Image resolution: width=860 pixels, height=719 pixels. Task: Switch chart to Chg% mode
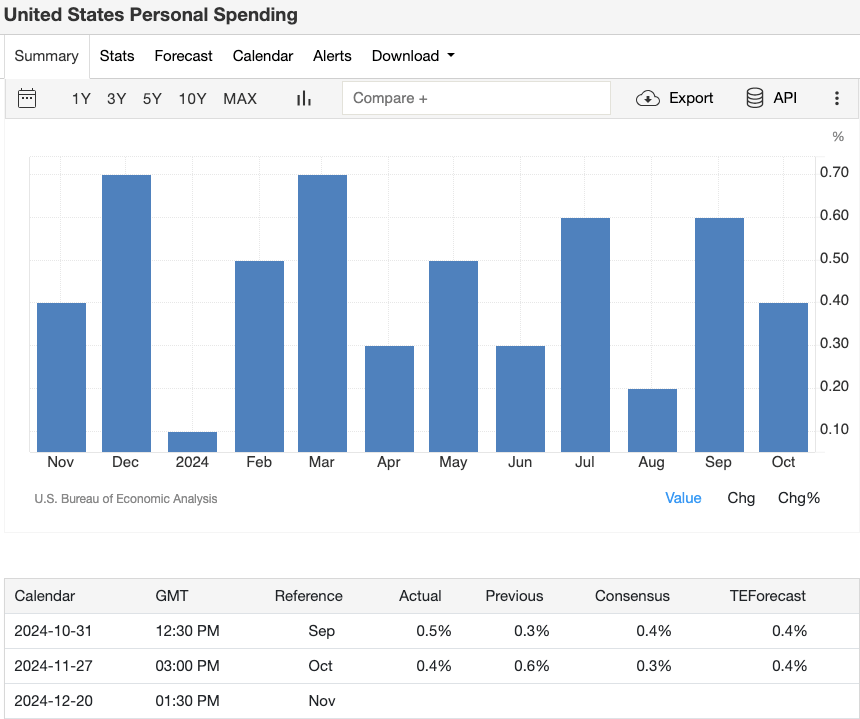tap(798, 498)
